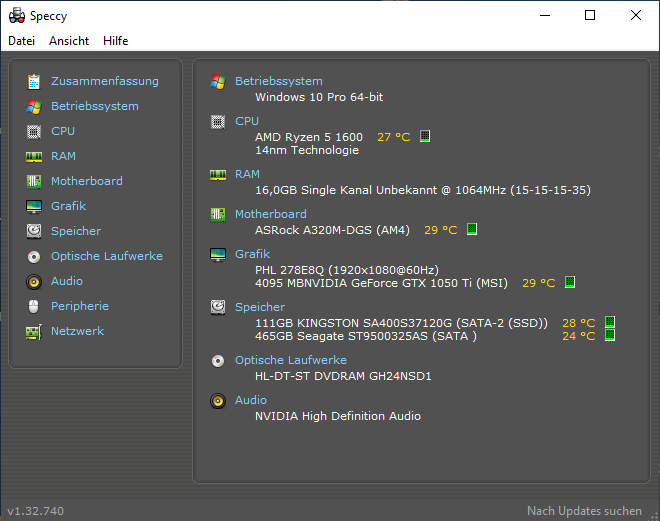Viewport: 660px width, 521px height.
Task: Select the RAM module icon in sidebar
Action: tap(34, 157)
